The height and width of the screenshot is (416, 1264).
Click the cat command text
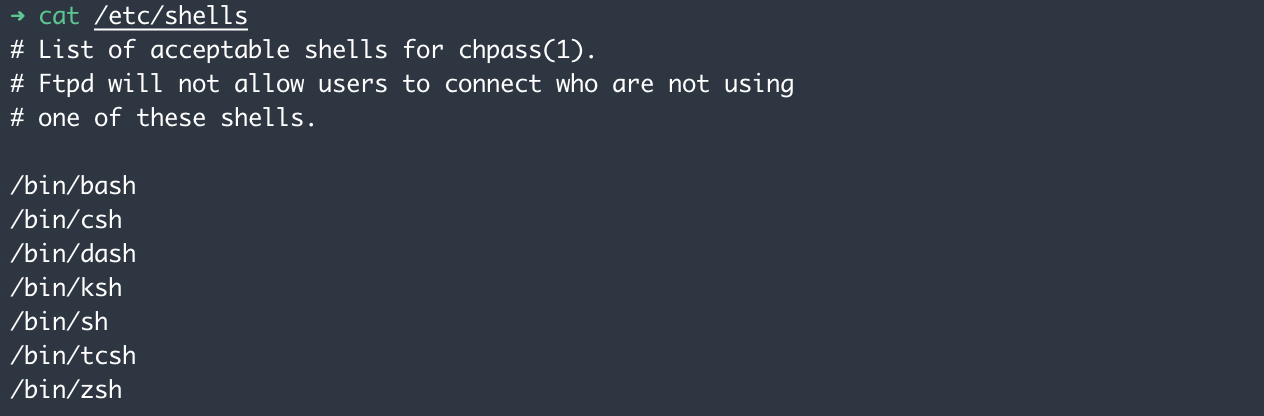(59, 16)
